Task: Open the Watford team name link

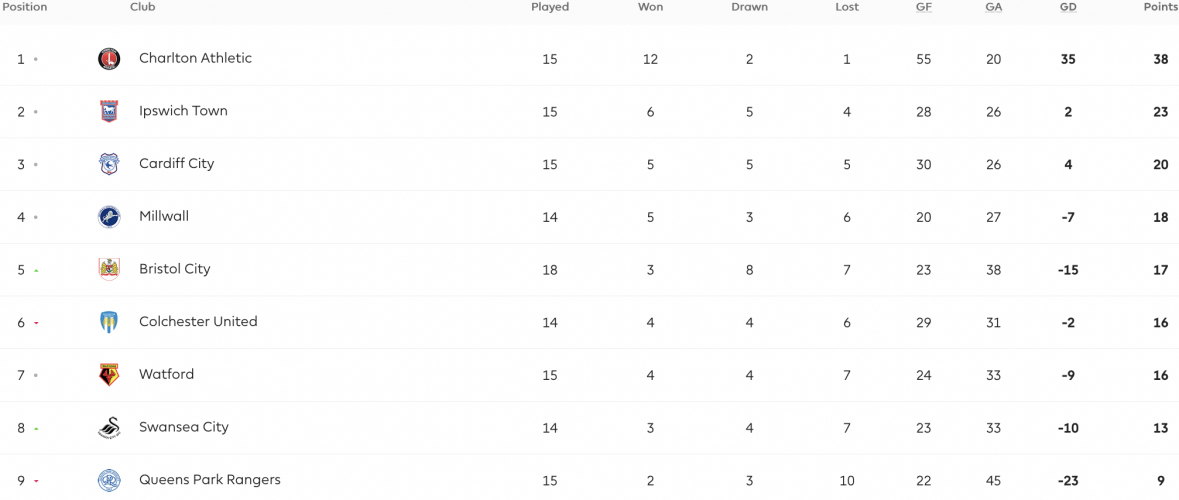Action: click(166, 374)
